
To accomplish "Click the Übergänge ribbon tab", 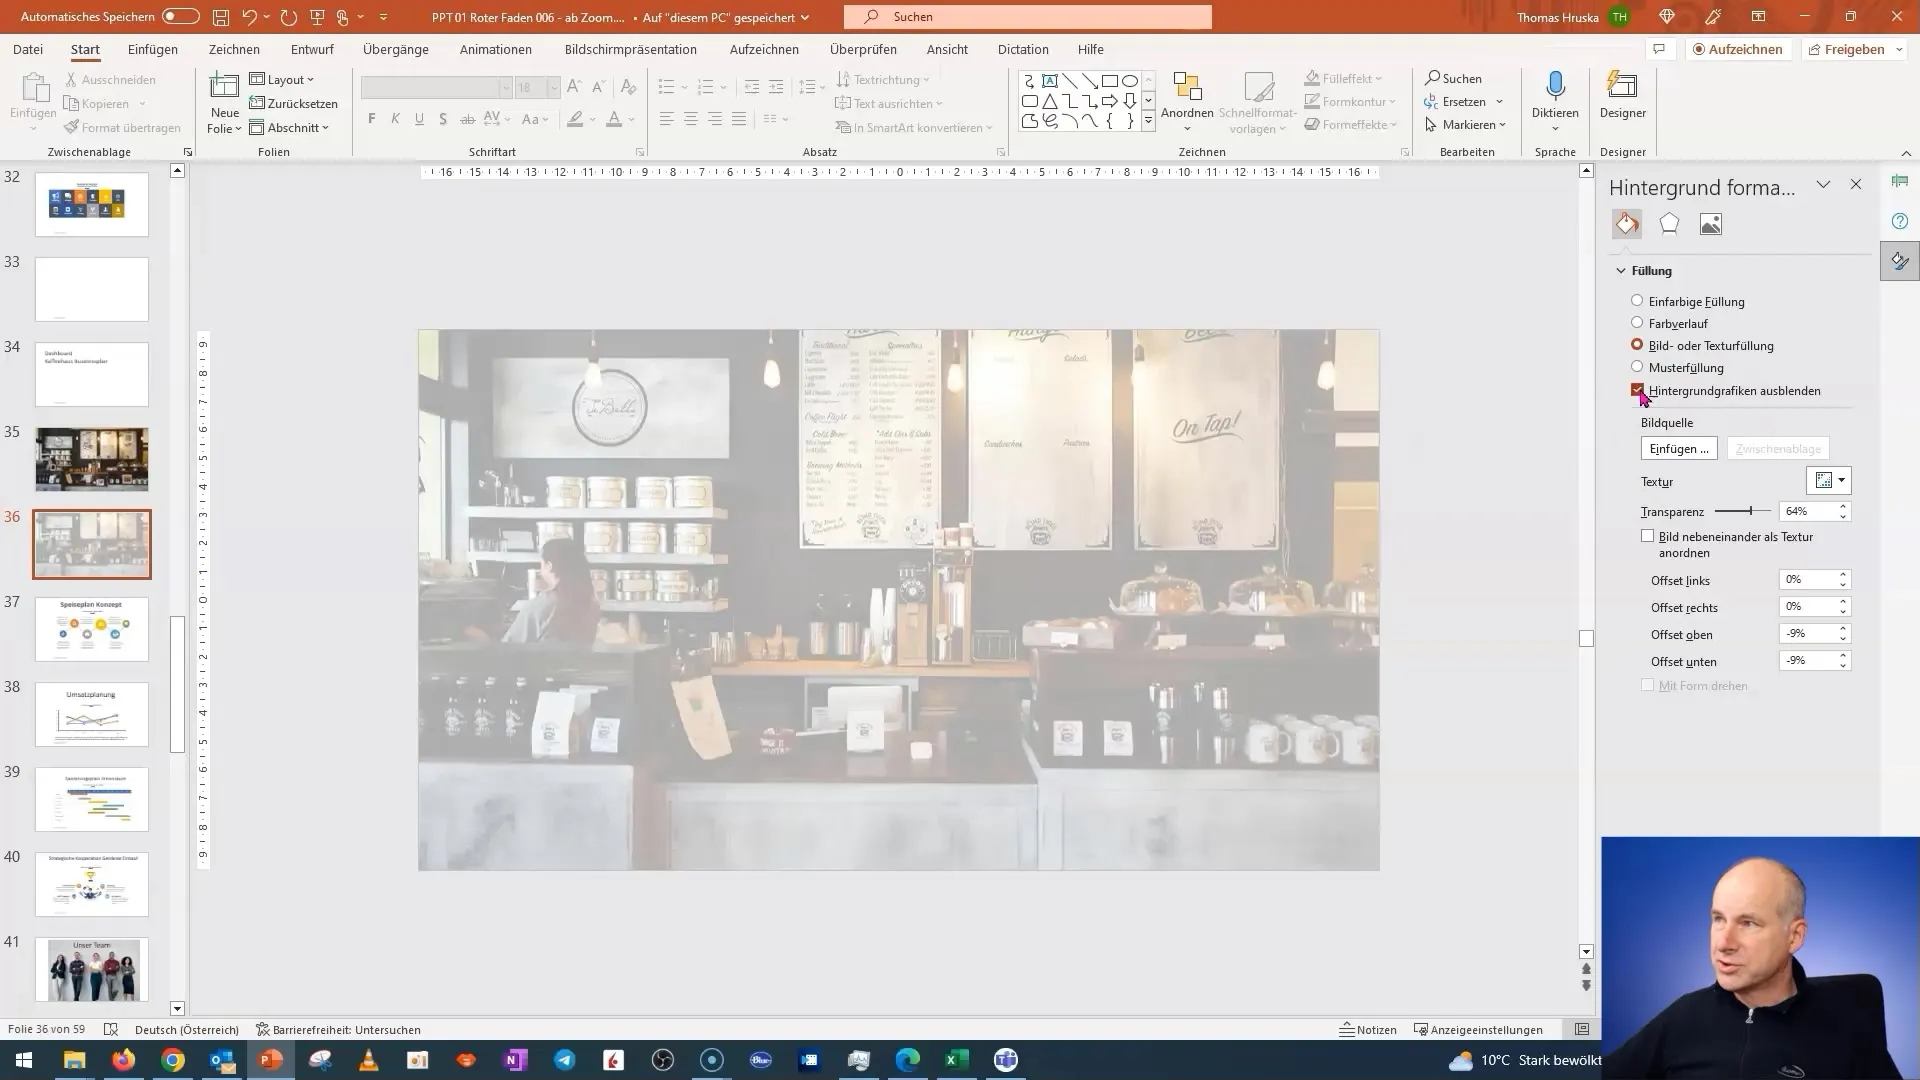I will tap(396, 49).
